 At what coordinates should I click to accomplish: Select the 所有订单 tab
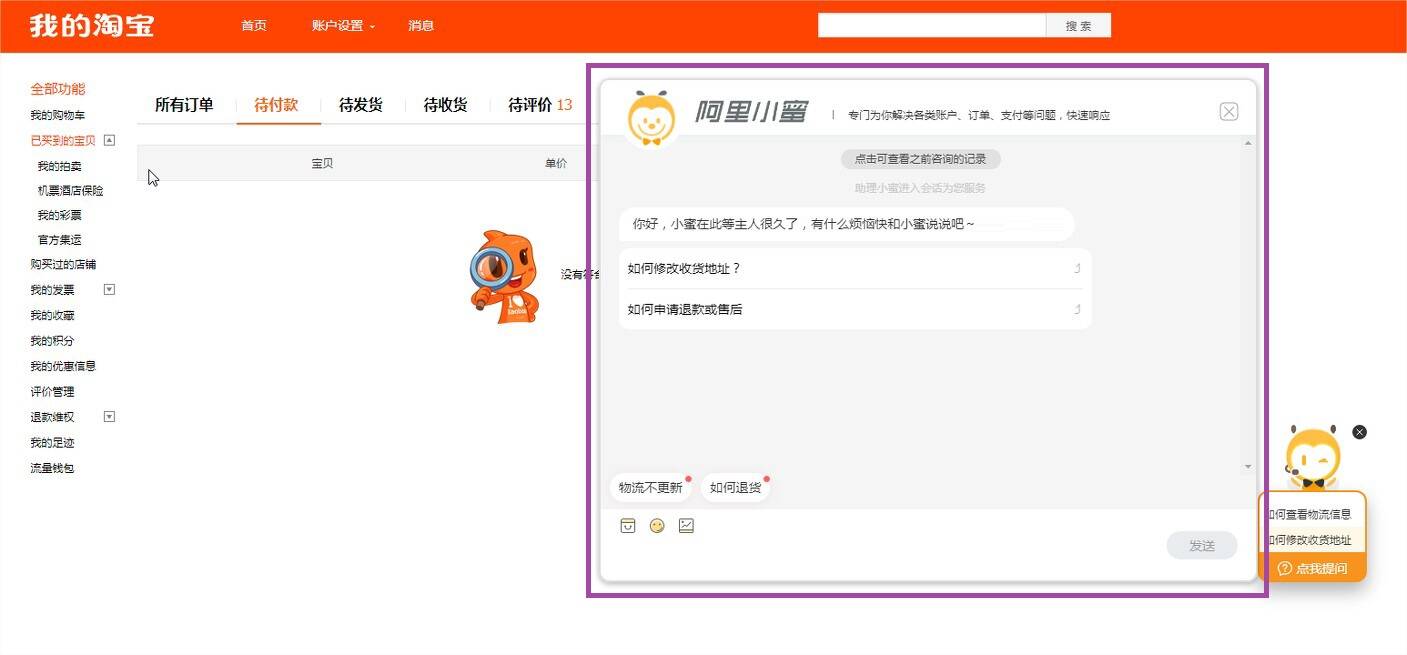tap(184, 105)
